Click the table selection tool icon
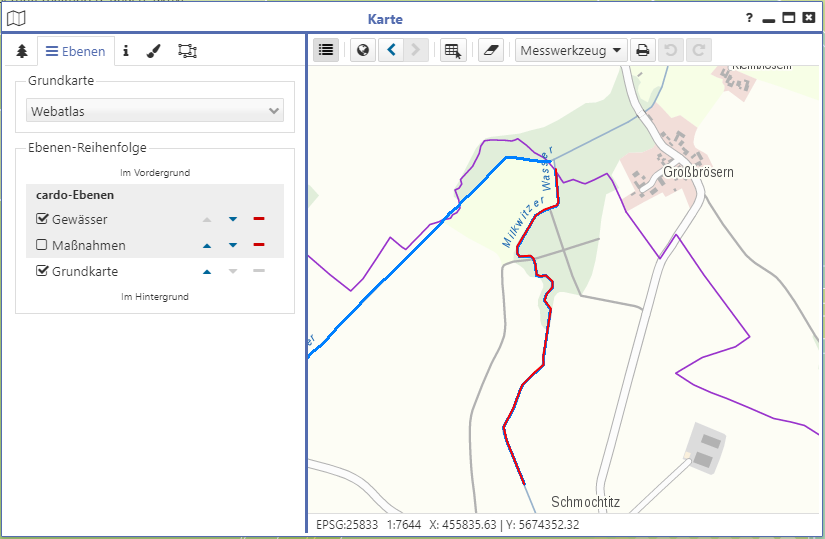 (x=453, y=50)
